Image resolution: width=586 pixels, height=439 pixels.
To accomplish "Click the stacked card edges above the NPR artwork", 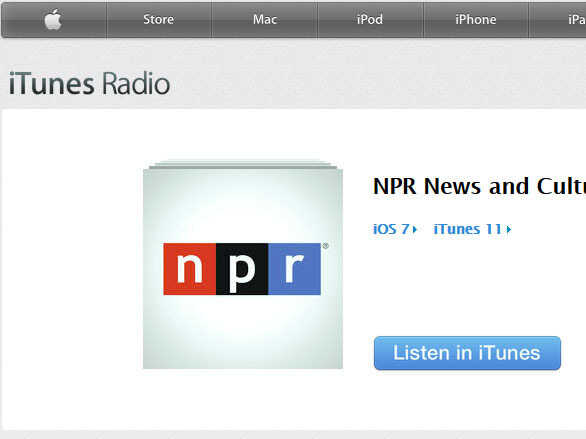I will coord(243,165).
